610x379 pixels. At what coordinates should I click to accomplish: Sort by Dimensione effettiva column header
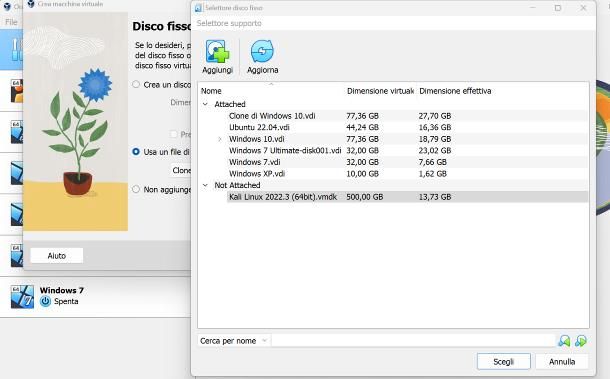click(x=455, y=91)
